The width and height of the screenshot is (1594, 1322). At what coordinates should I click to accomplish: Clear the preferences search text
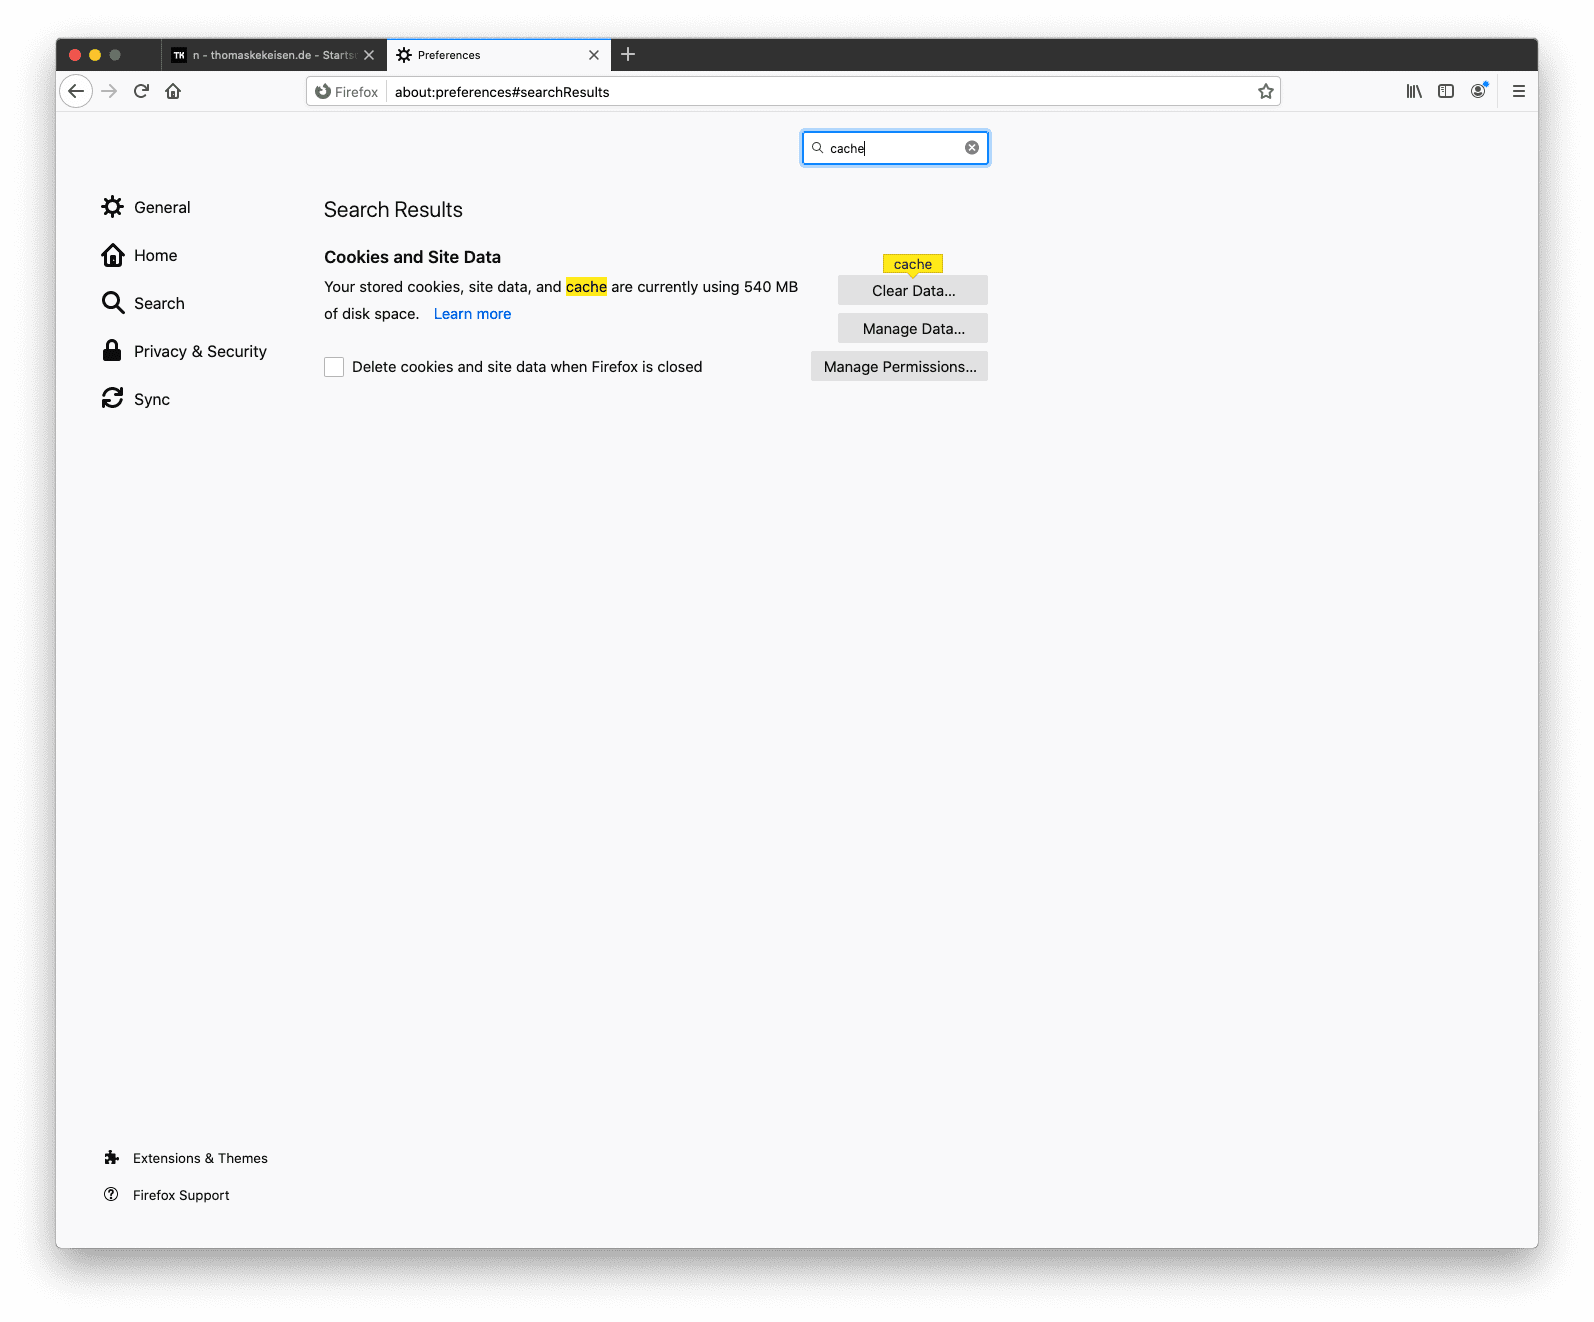pyautogui.click(x=972, y=148)
